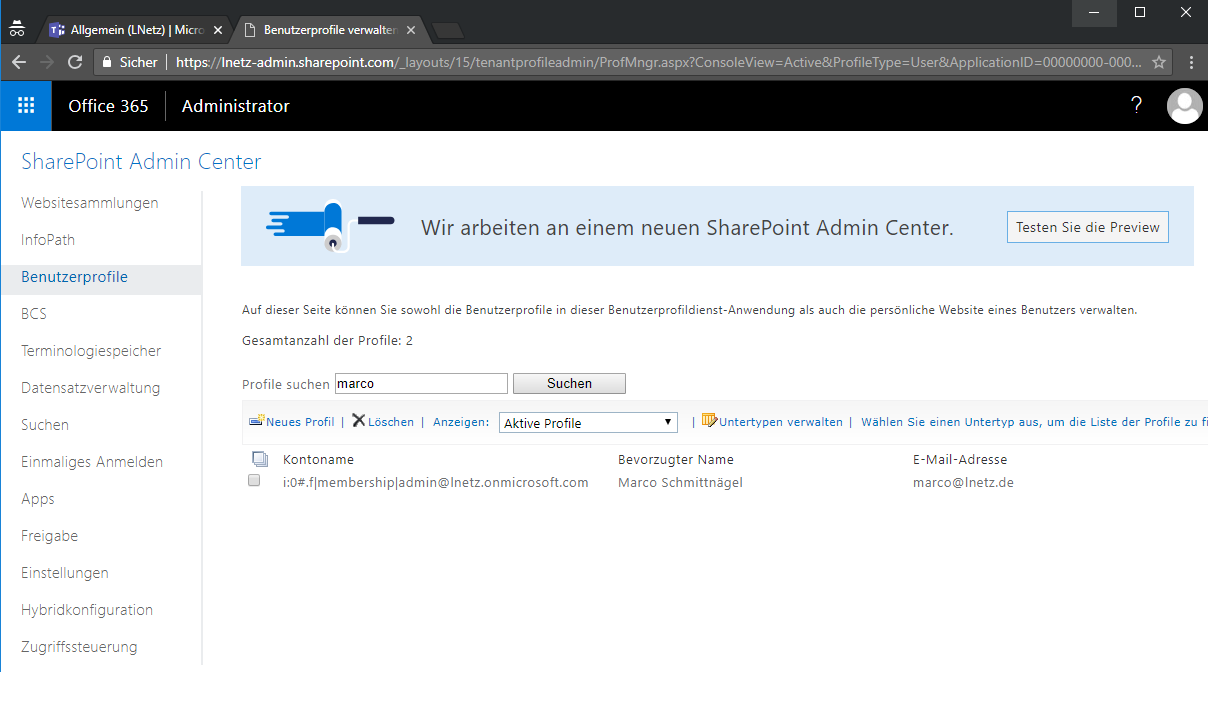Go back with browser back arrow
Screen dimensions: 1208x727
18,62
